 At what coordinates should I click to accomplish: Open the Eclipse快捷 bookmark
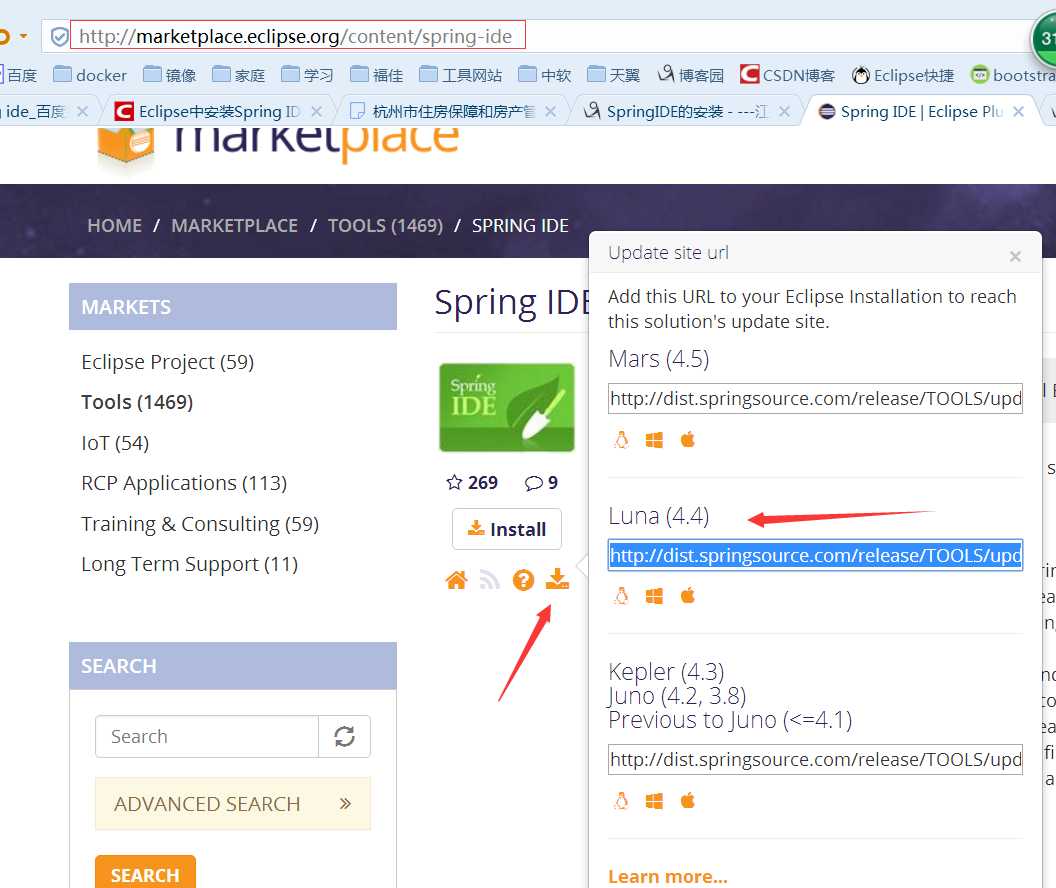coord(902,75)
